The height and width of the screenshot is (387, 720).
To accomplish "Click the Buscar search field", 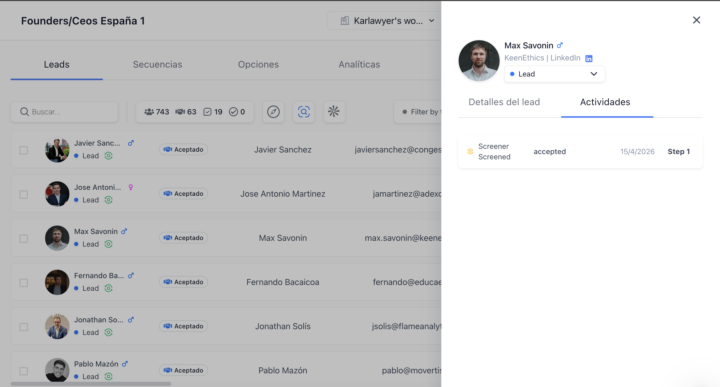I will point(64,112).
